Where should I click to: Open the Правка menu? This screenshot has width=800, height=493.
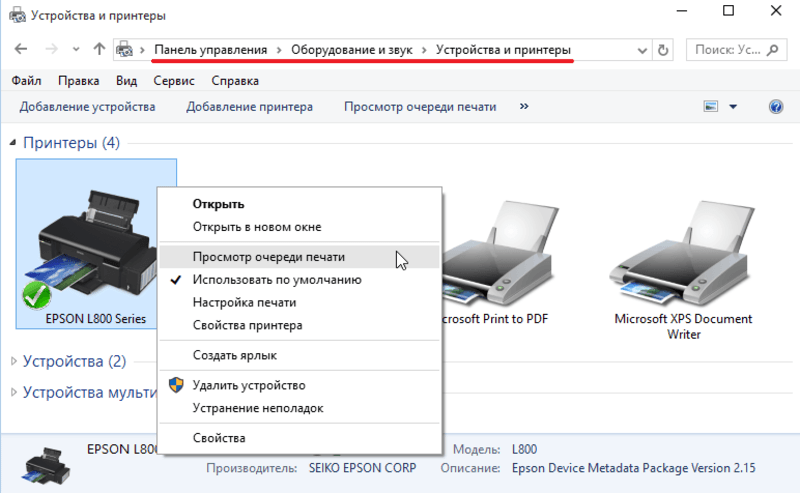point(79,81)
